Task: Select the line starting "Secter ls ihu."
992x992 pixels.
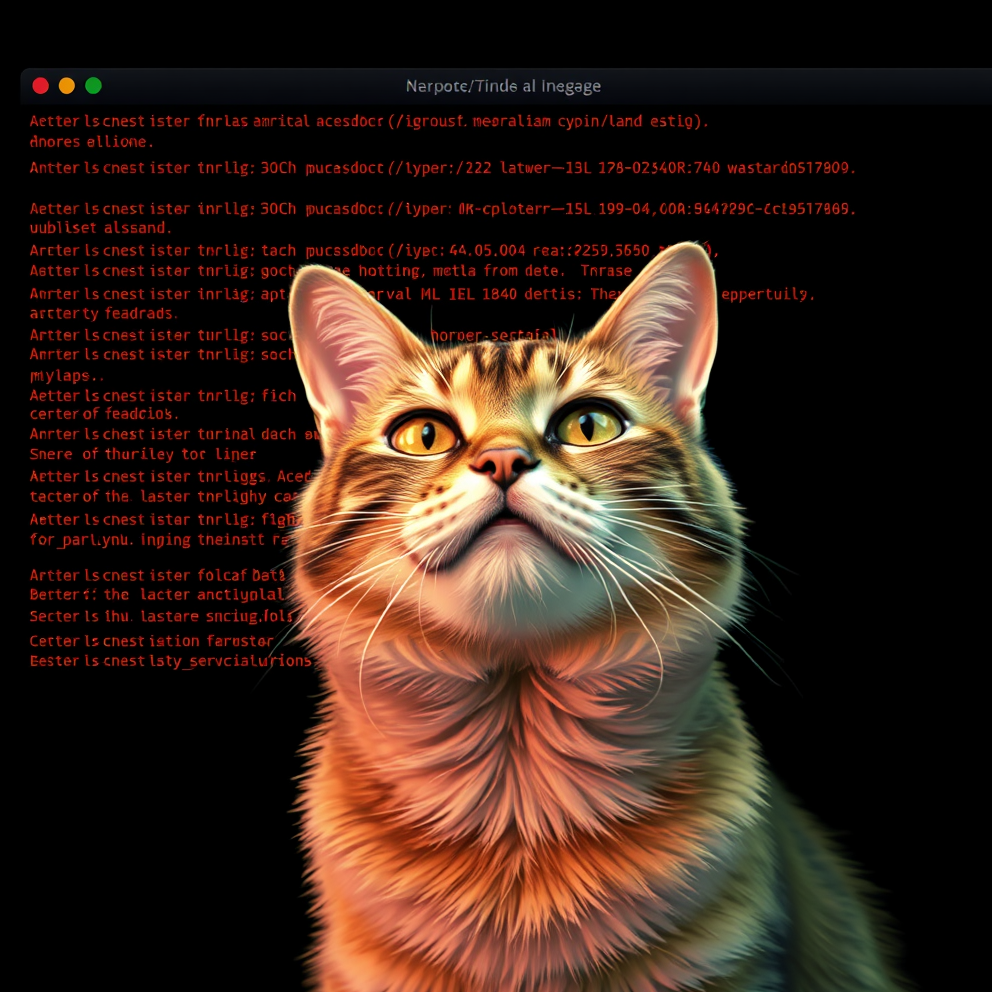Action: (161, 616)
